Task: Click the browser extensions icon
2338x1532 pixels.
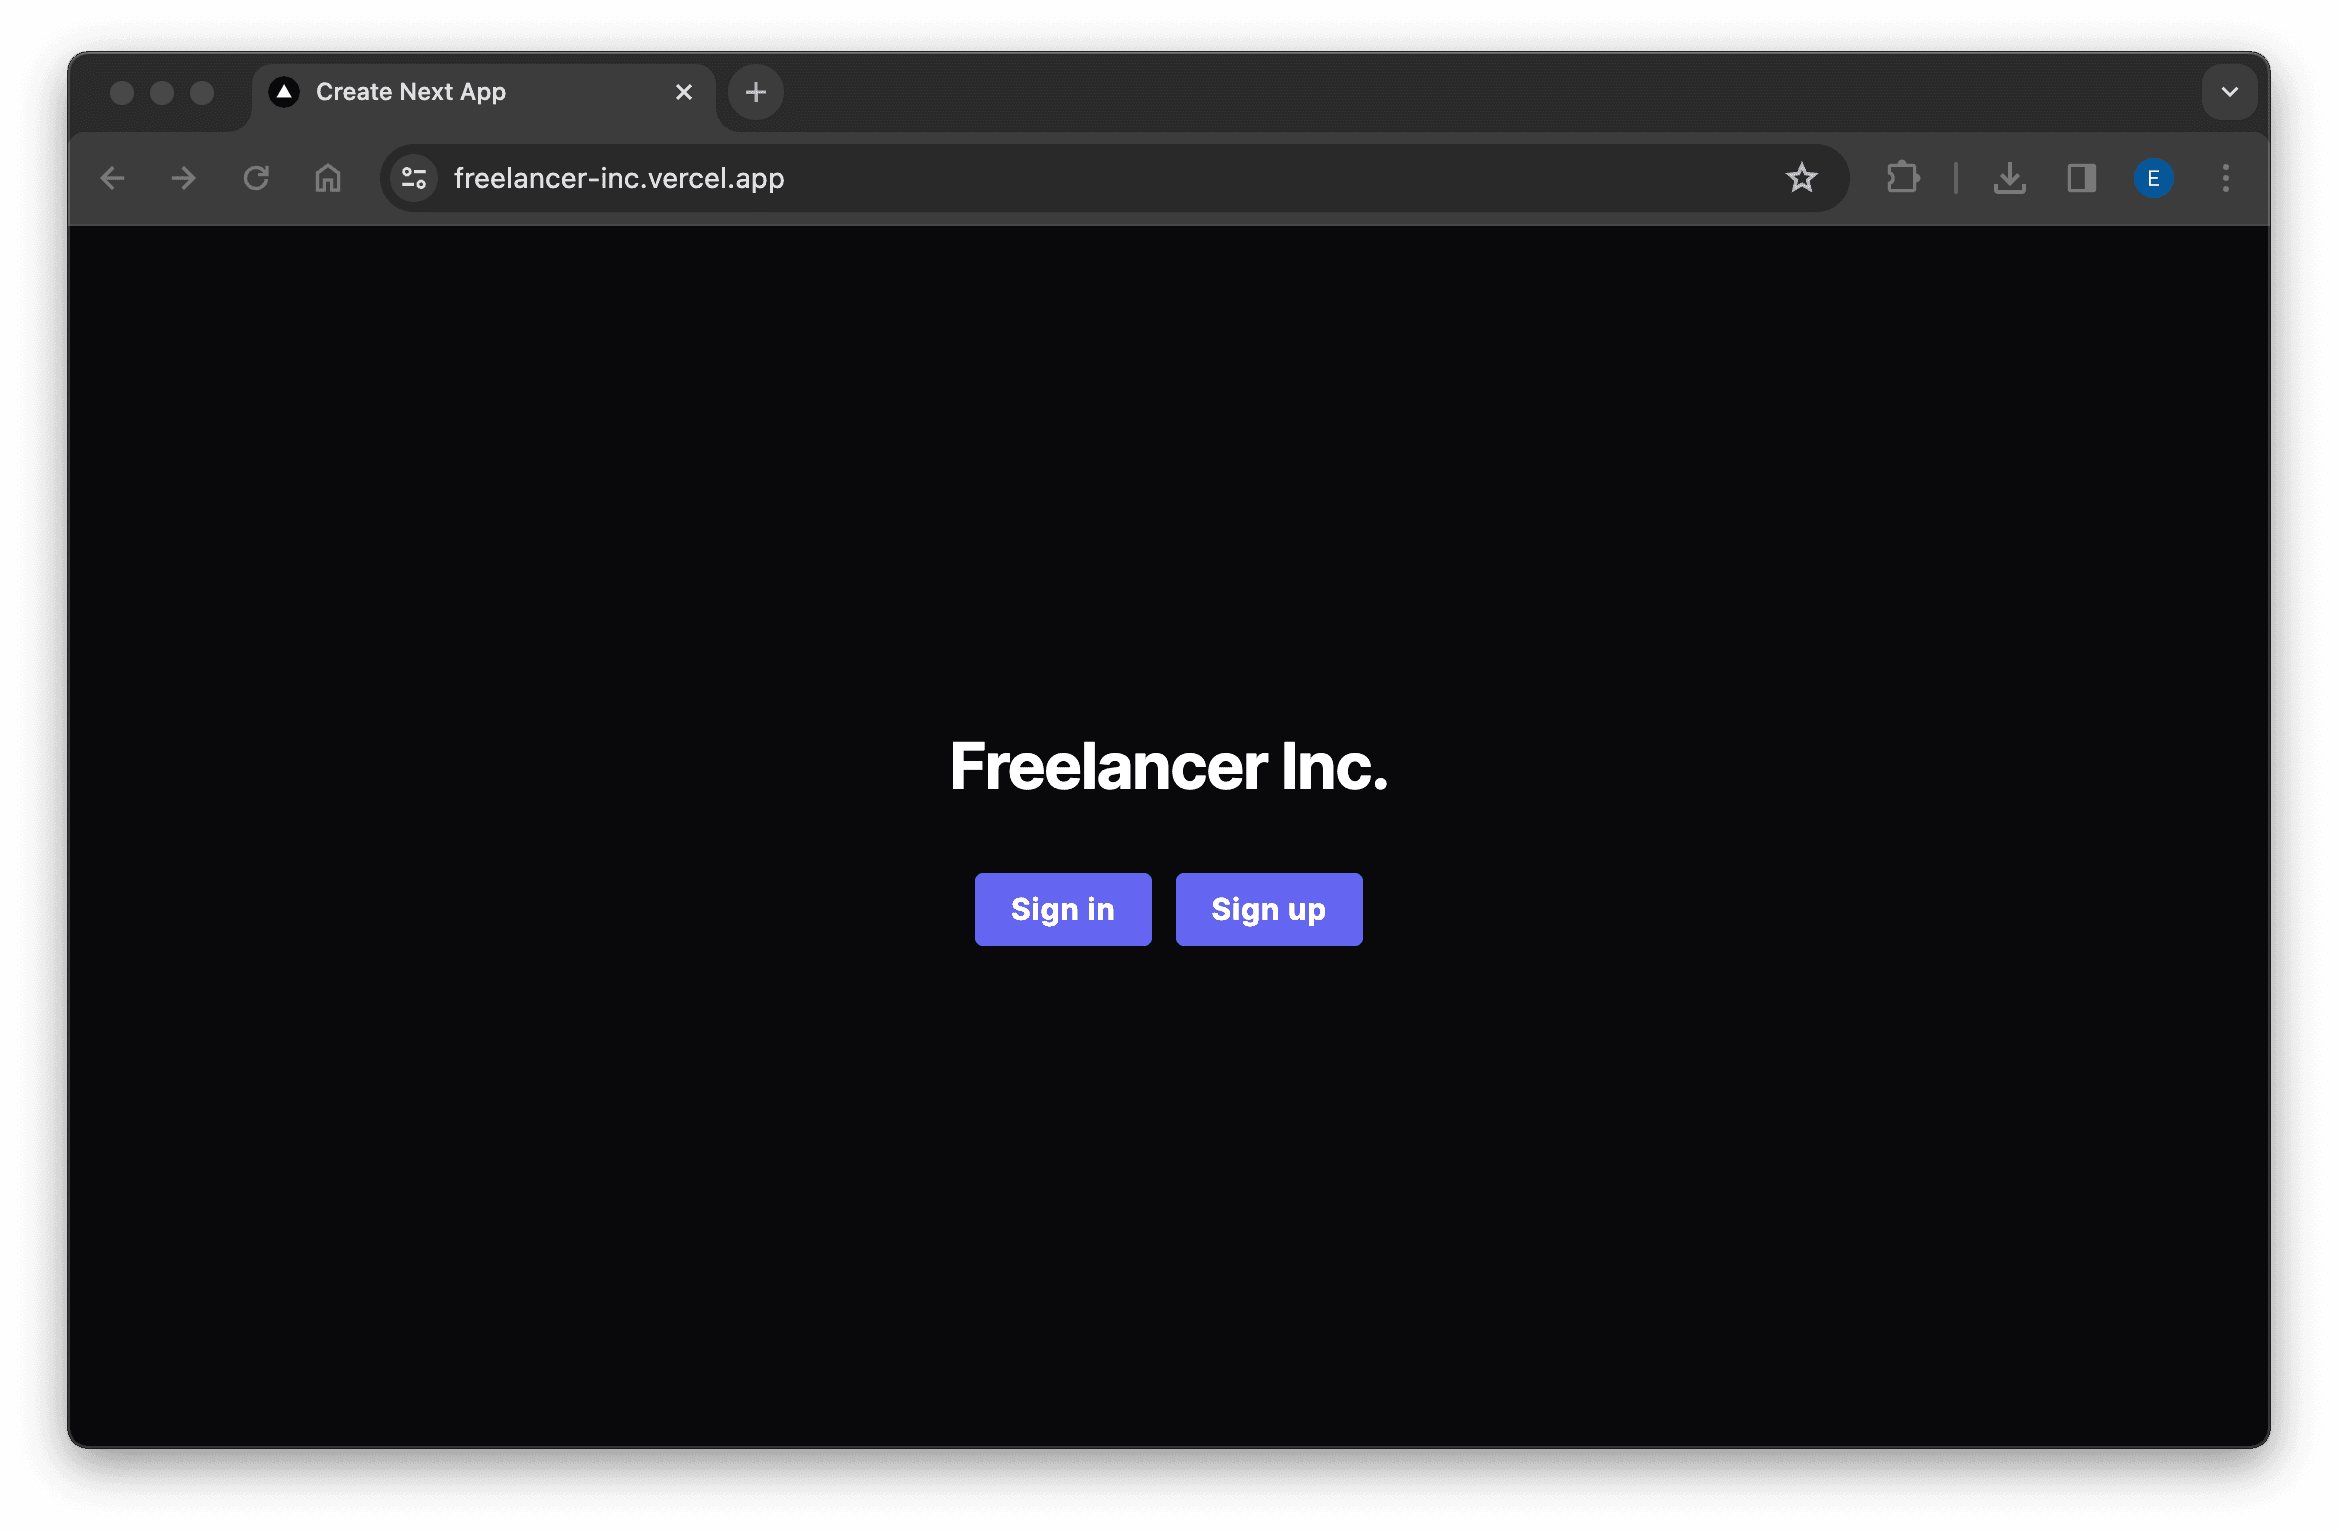Action: pos(1900,178)
